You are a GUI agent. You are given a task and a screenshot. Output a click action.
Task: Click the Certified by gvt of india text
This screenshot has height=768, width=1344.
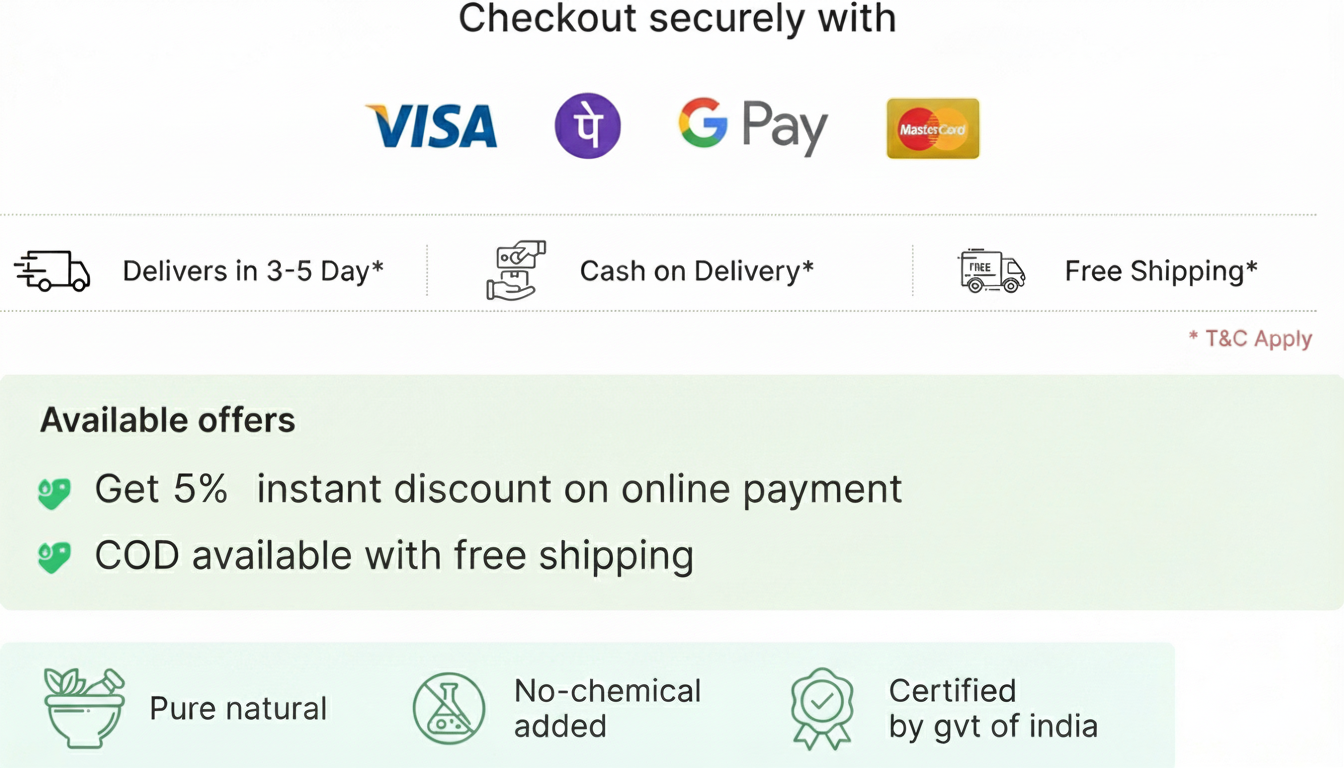[x=992, y=708]
